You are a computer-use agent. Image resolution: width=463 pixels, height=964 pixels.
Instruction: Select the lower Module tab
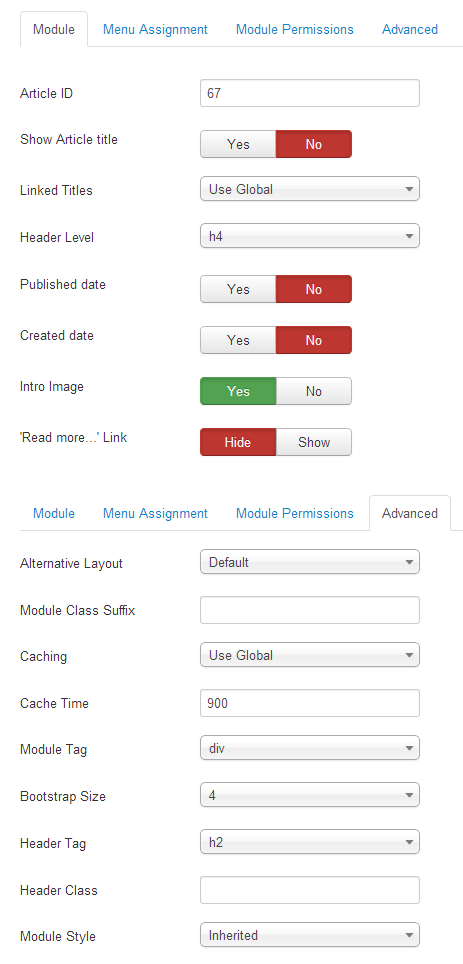tap(53, 513)
